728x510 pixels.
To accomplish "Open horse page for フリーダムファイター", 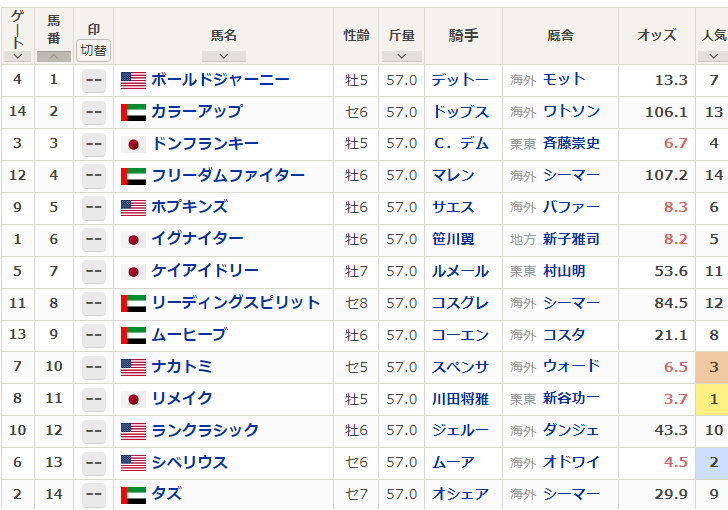I will pyautogui.click(x=228, y=175).
